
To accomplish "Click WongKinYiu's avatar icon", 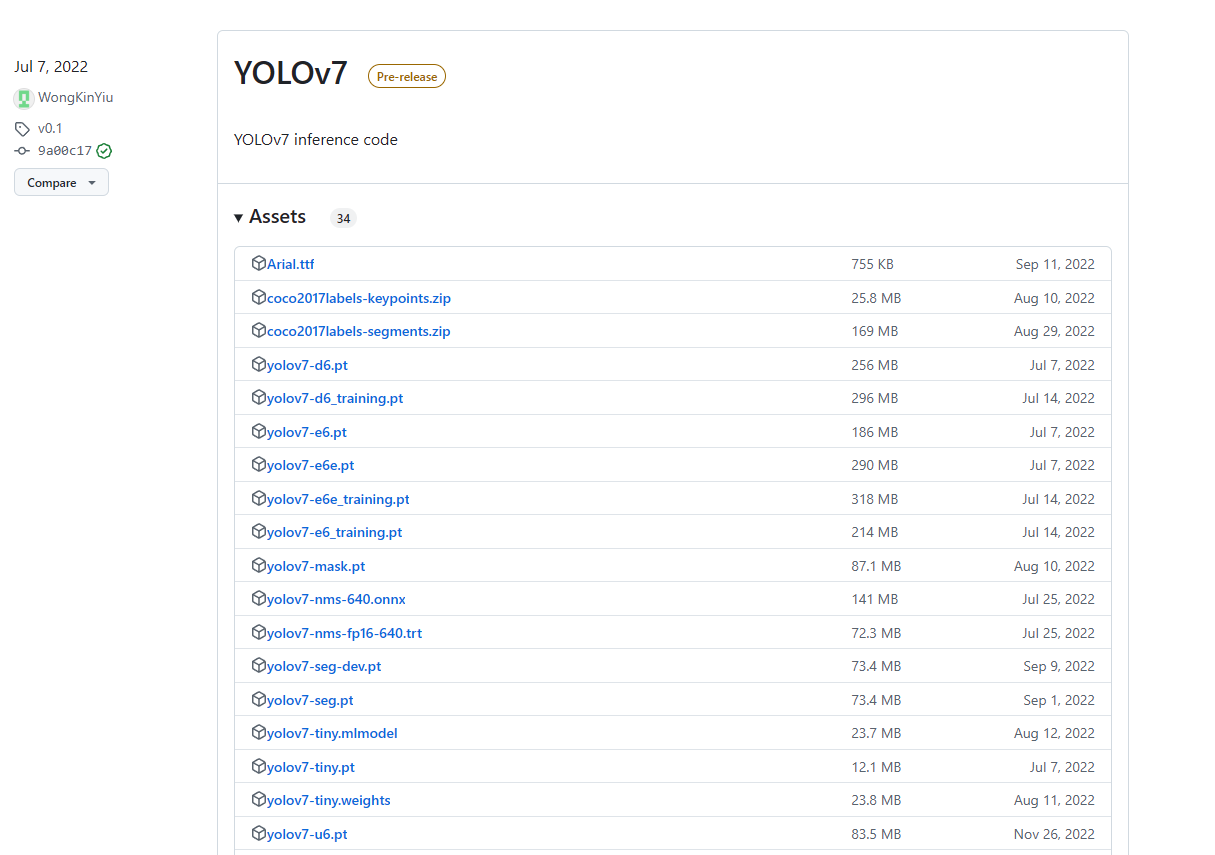I will click(23, 98).
